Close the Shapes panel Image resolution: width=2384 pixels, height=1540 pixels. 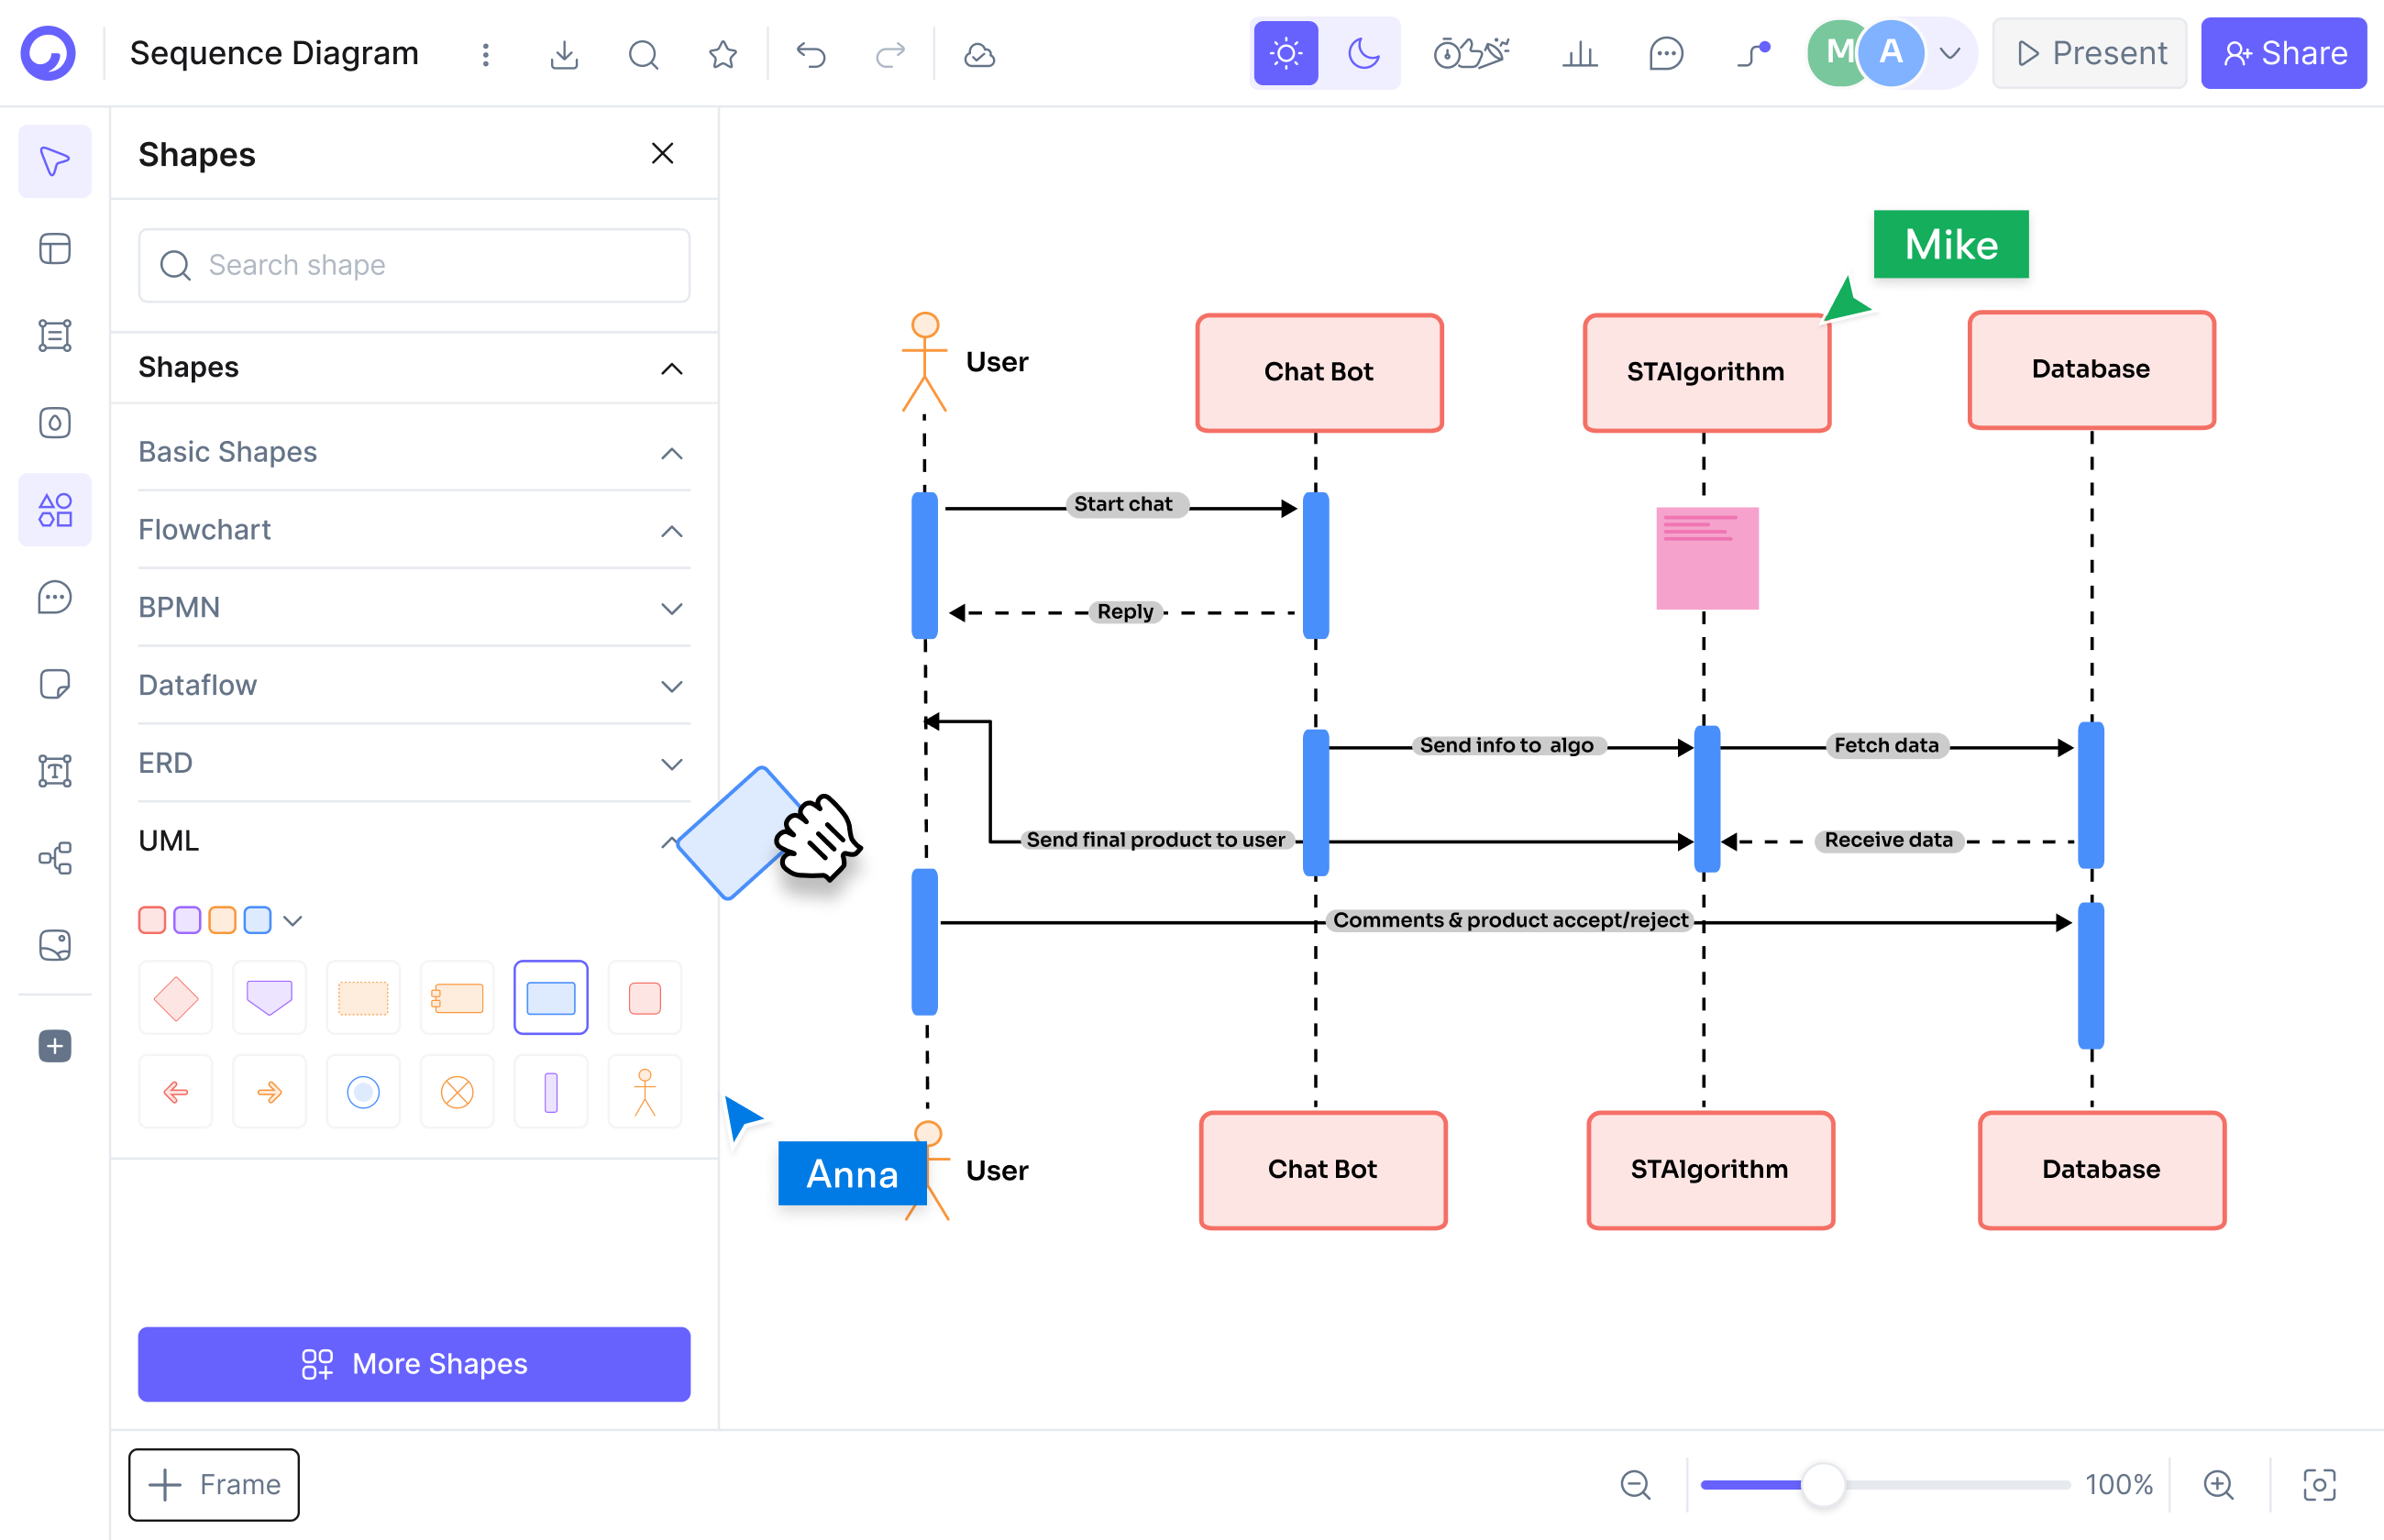[x=662, y=154]
